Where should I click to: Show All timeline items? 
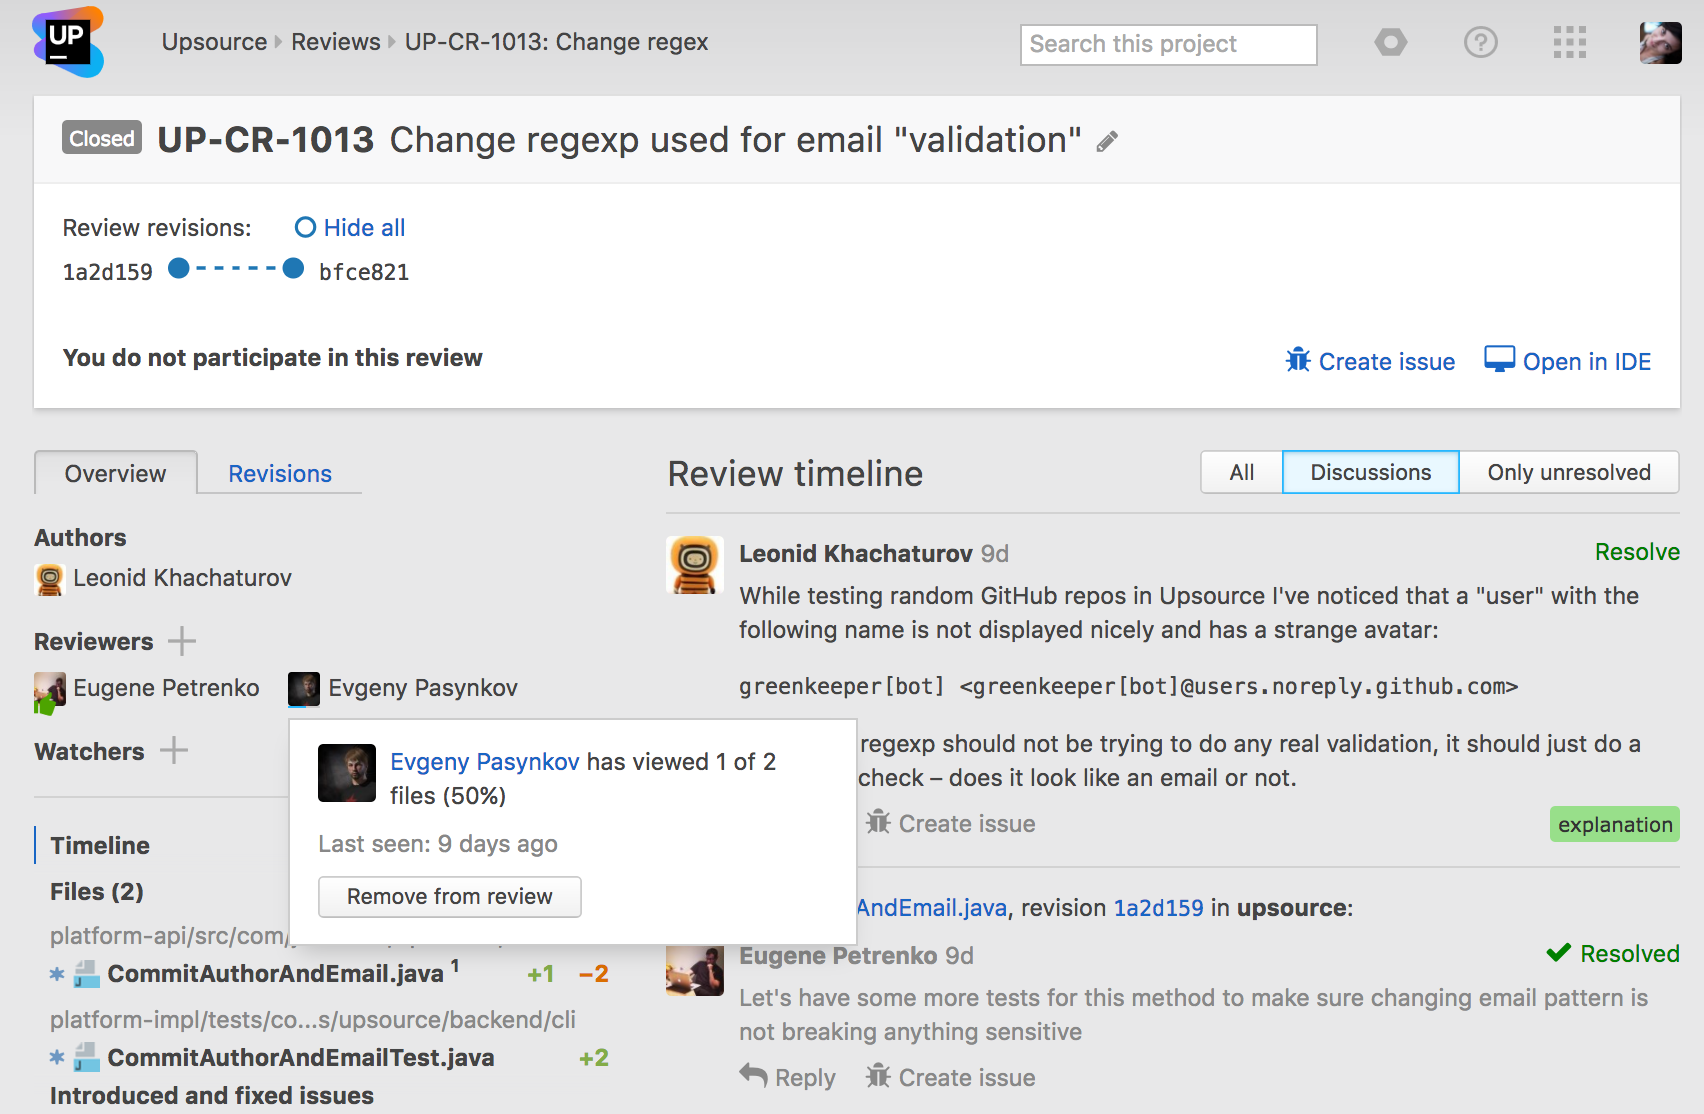[x=1241, y=472]
